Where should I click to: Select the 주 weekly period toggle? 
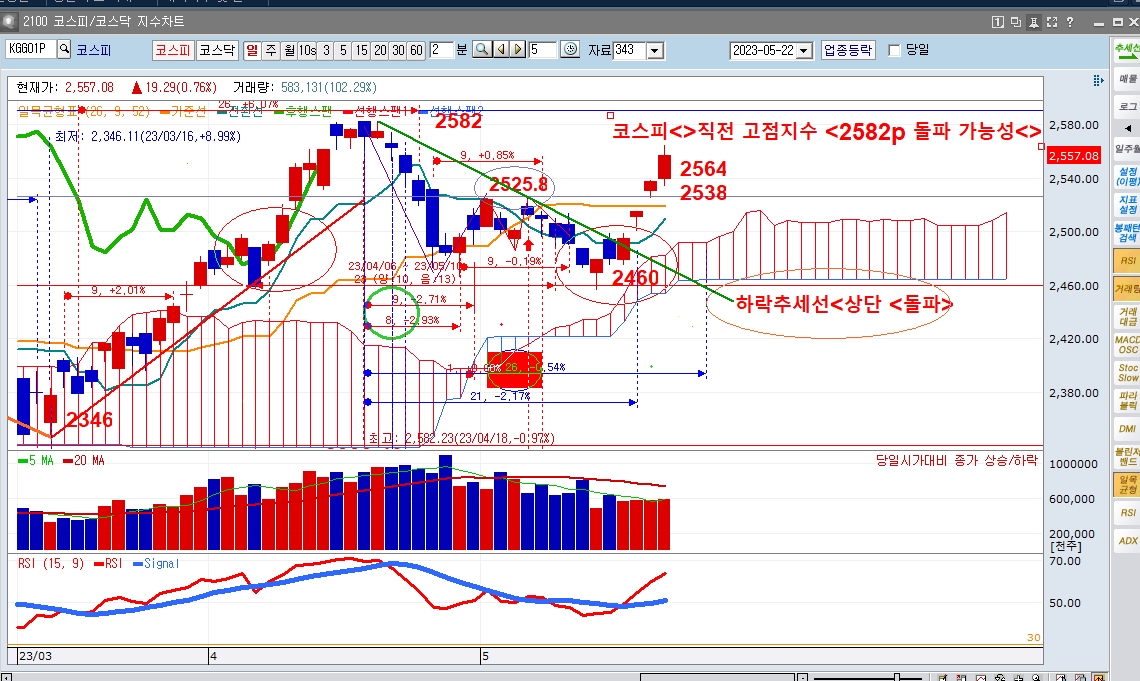click(270, 50)
